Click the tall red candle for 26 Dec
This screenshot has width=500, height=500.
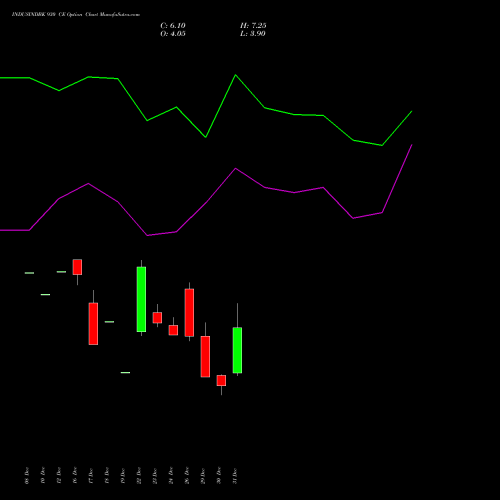tap(189, 312)
